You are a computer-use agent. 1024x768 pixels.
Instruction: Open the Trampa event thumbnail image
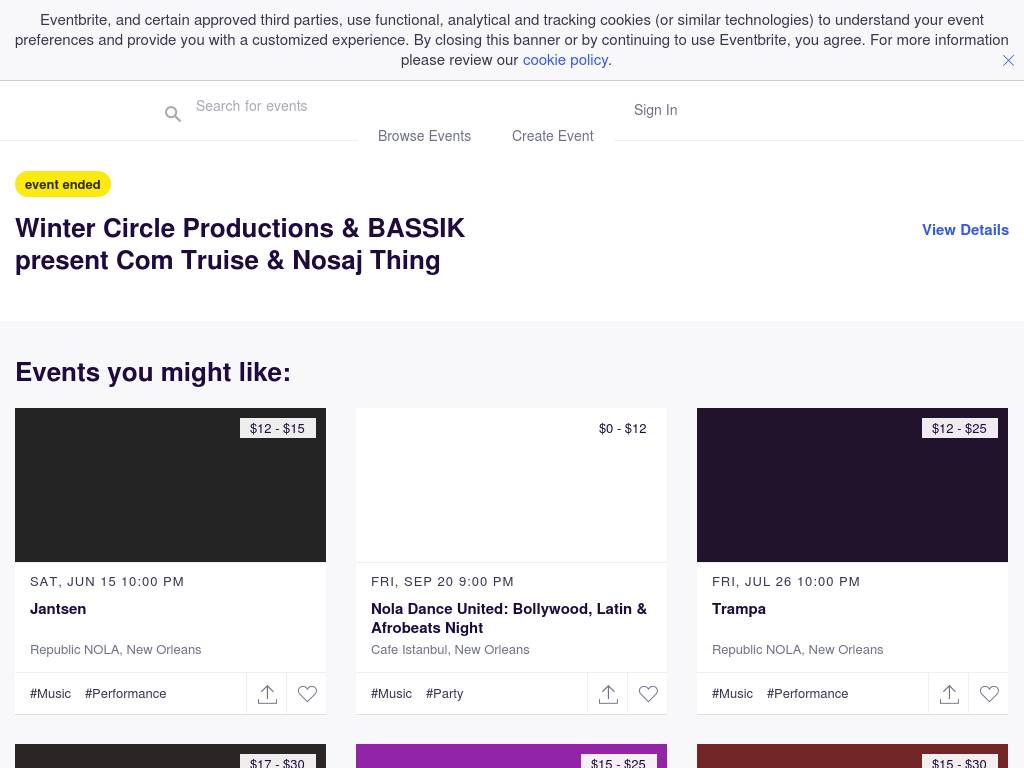[852, 485]
